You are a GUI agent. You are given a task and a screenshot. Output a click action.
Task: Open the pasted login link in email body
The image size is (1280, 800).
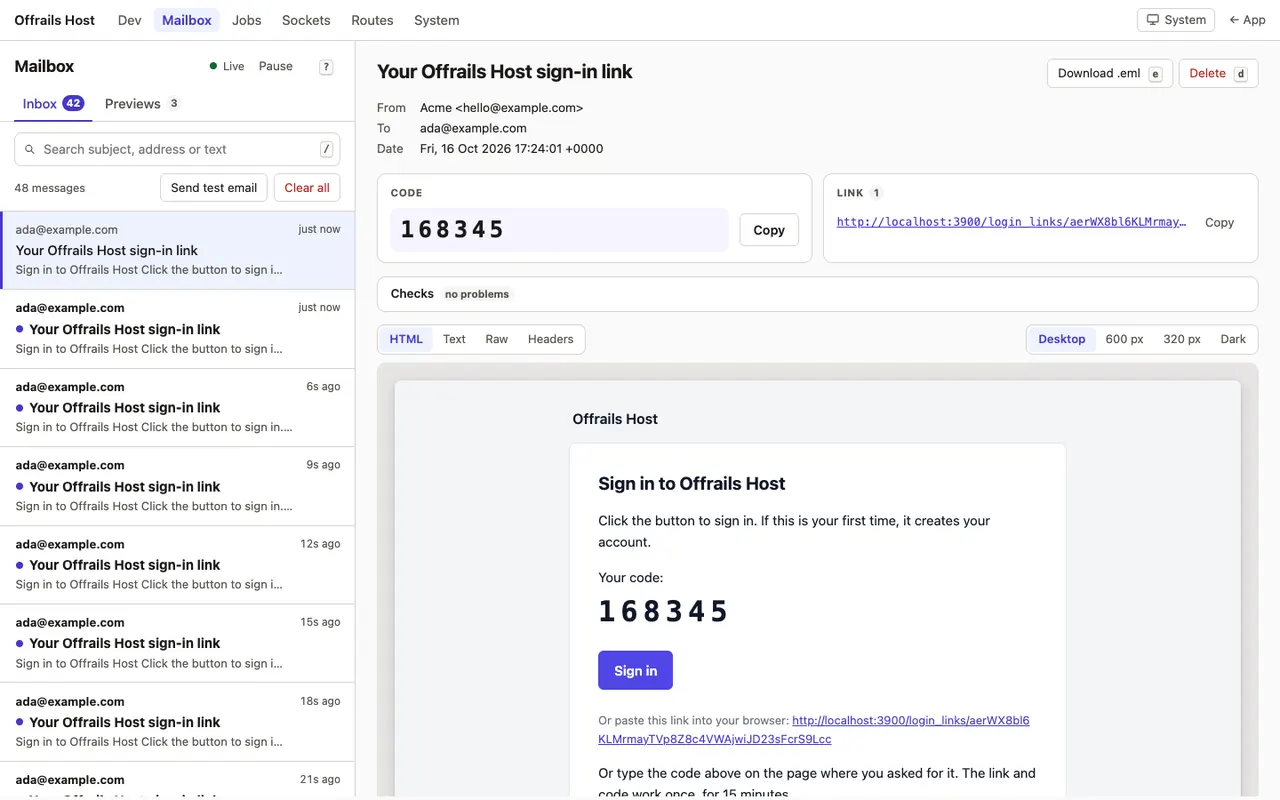[814, 729]
